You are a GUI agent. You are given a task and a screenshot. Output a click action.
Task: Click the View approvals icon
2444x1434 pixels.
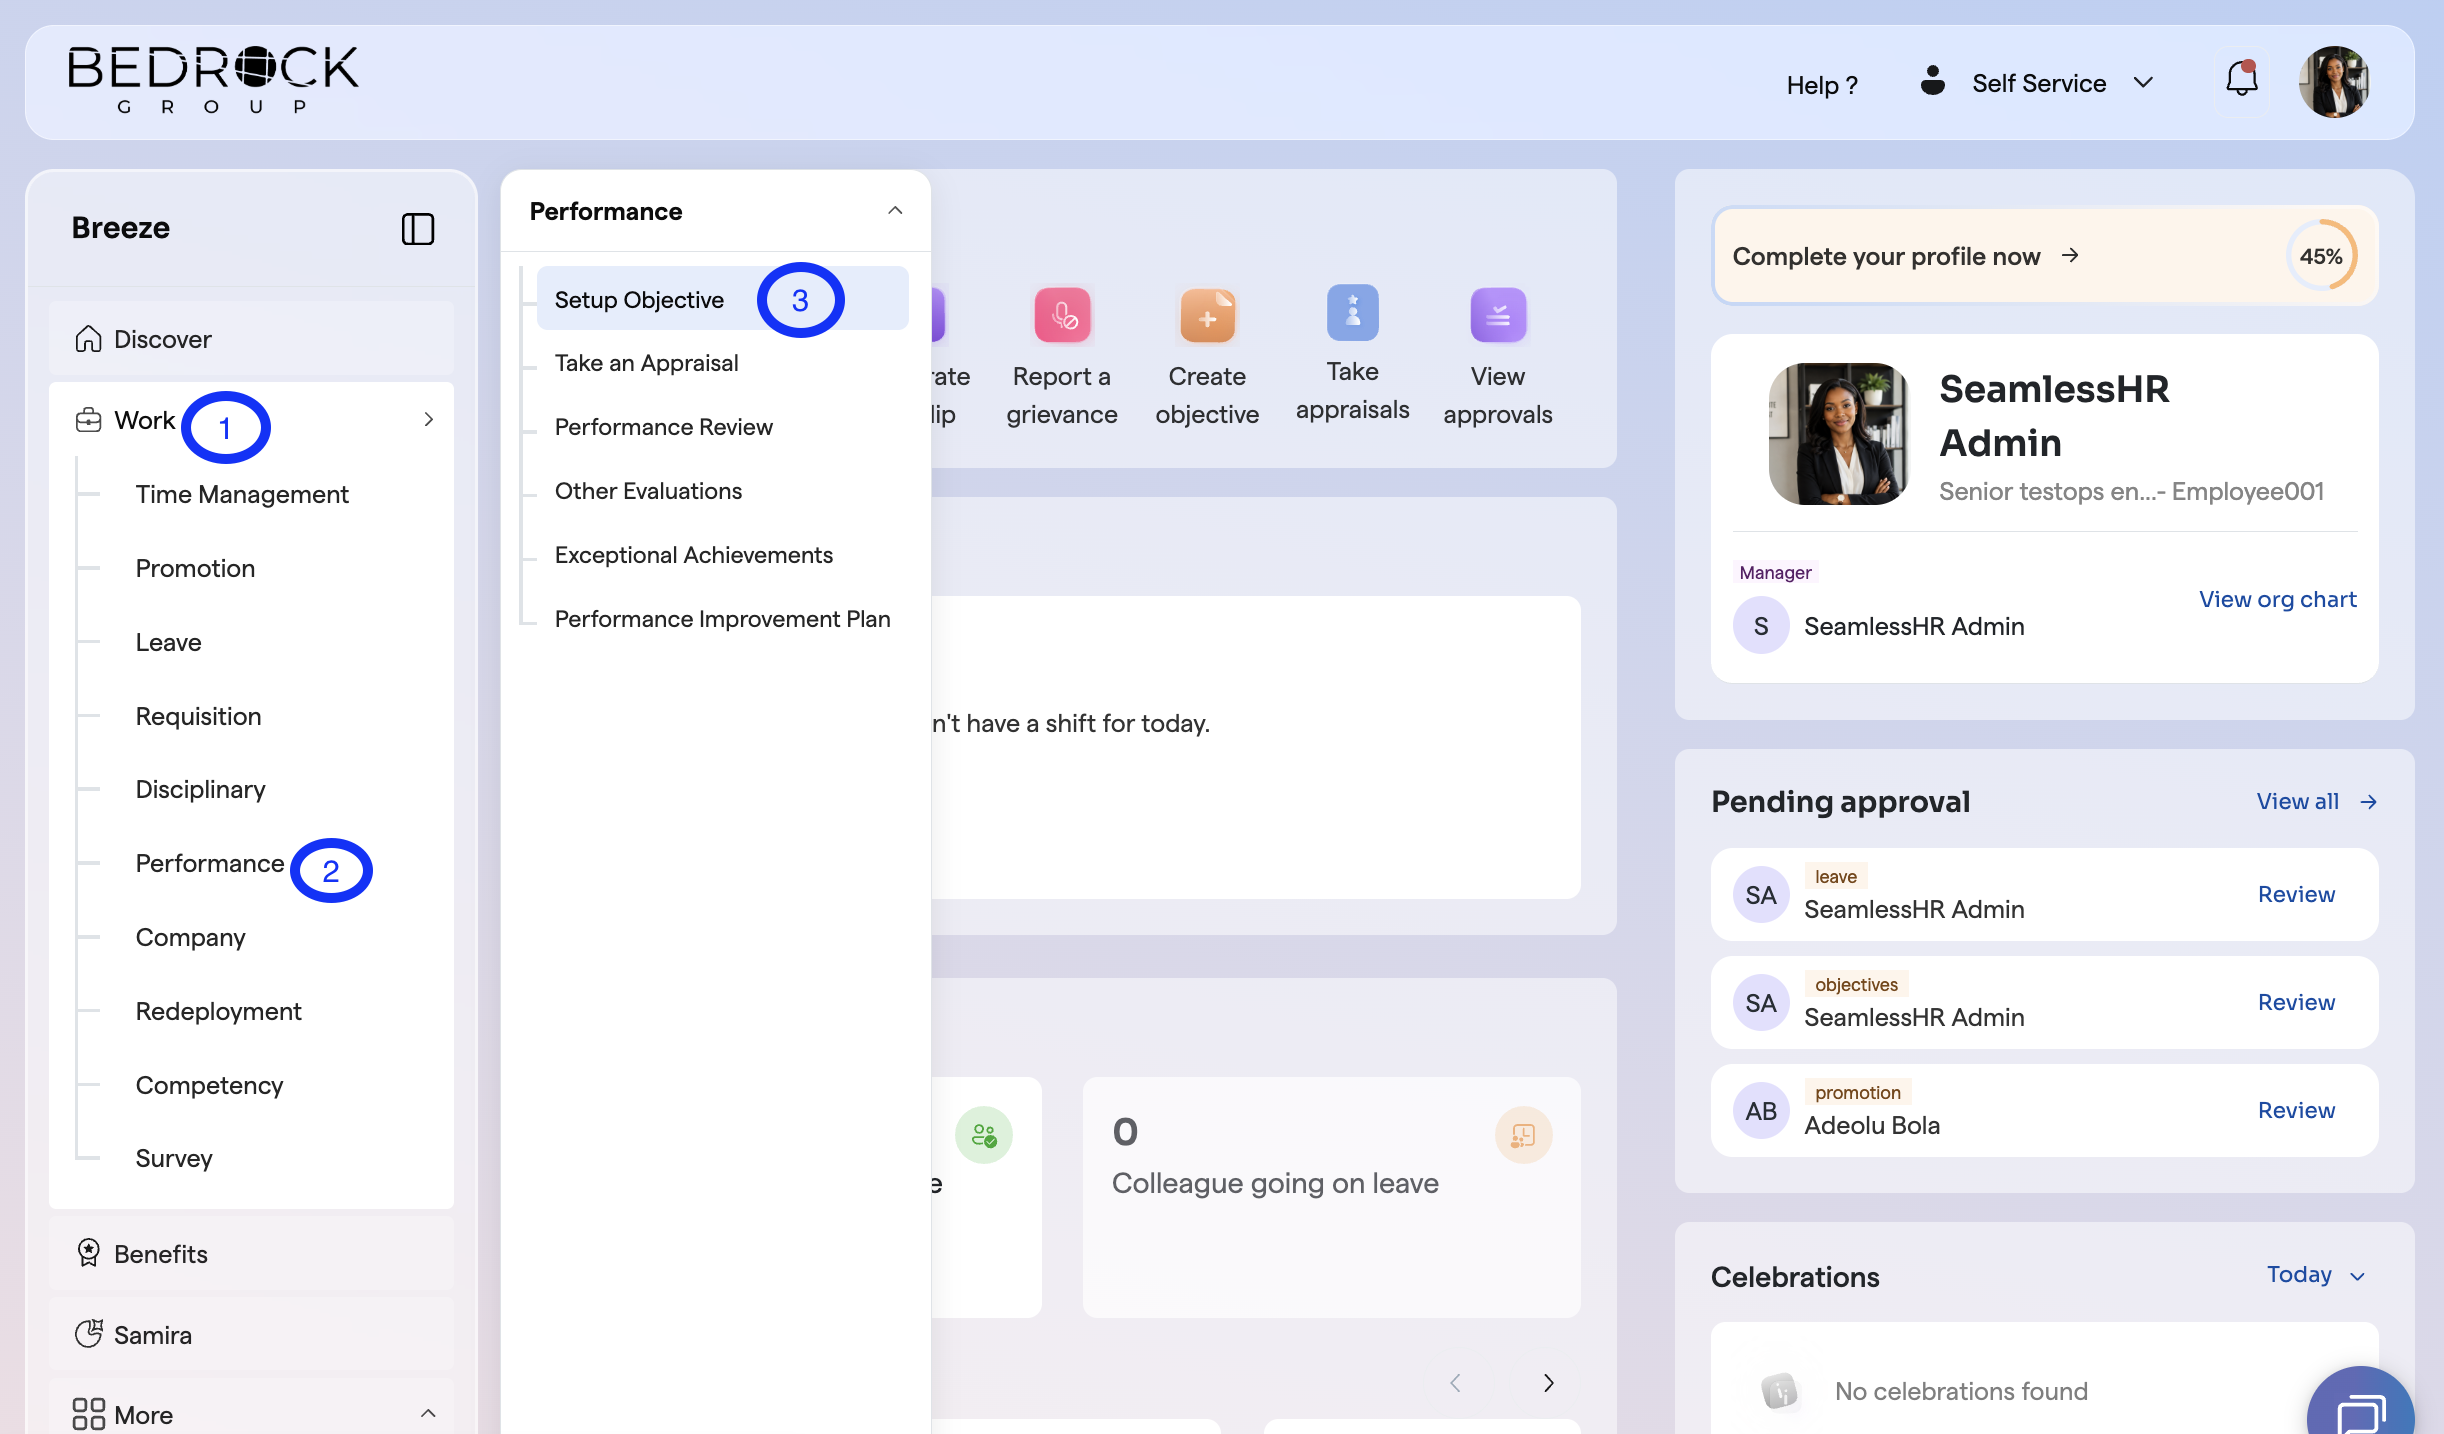click(1498, 316)
